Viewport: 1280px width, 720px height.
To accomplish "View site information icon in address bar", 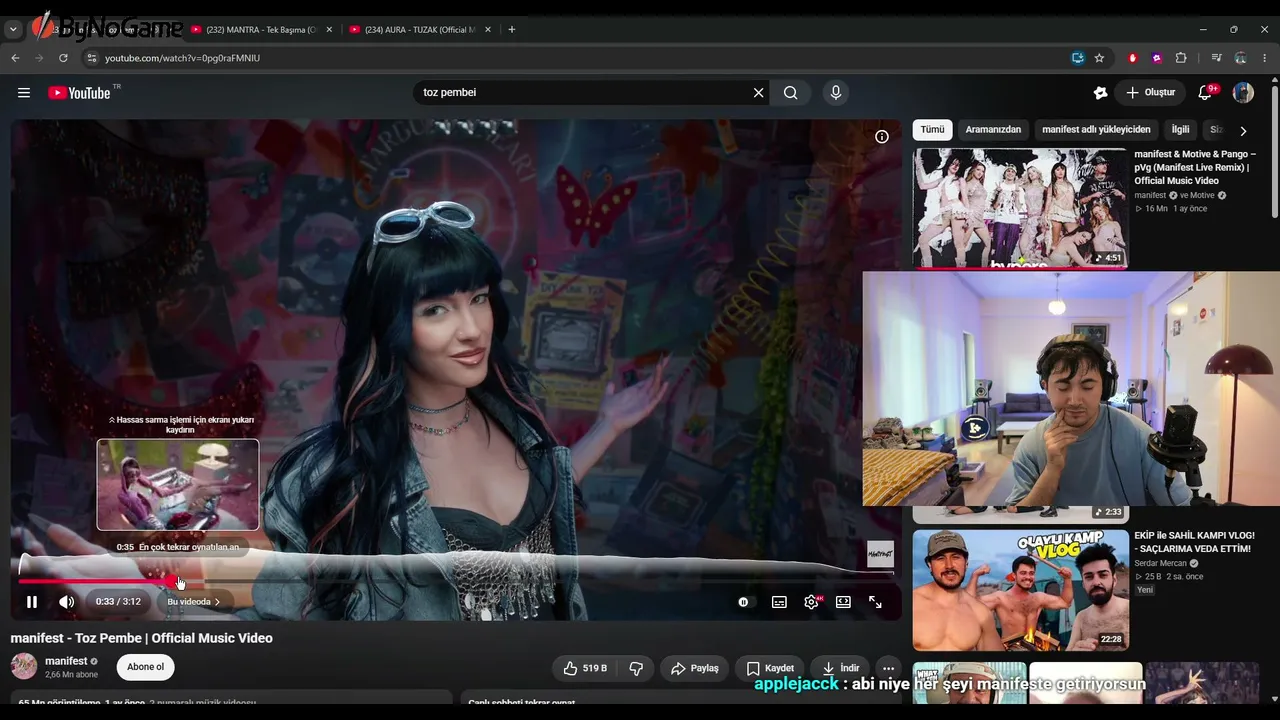I will tap(92, 58).
